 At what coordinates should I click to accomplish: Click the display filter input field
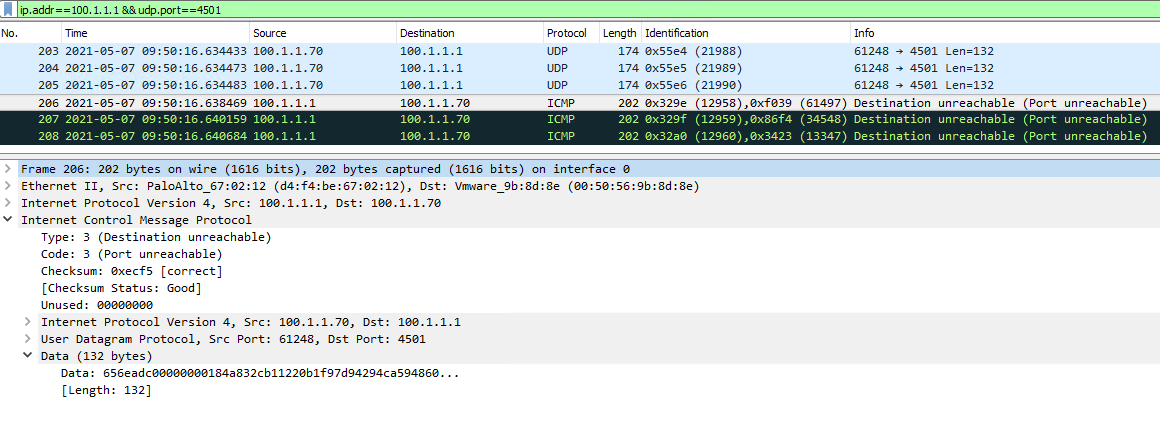point(587,10)
